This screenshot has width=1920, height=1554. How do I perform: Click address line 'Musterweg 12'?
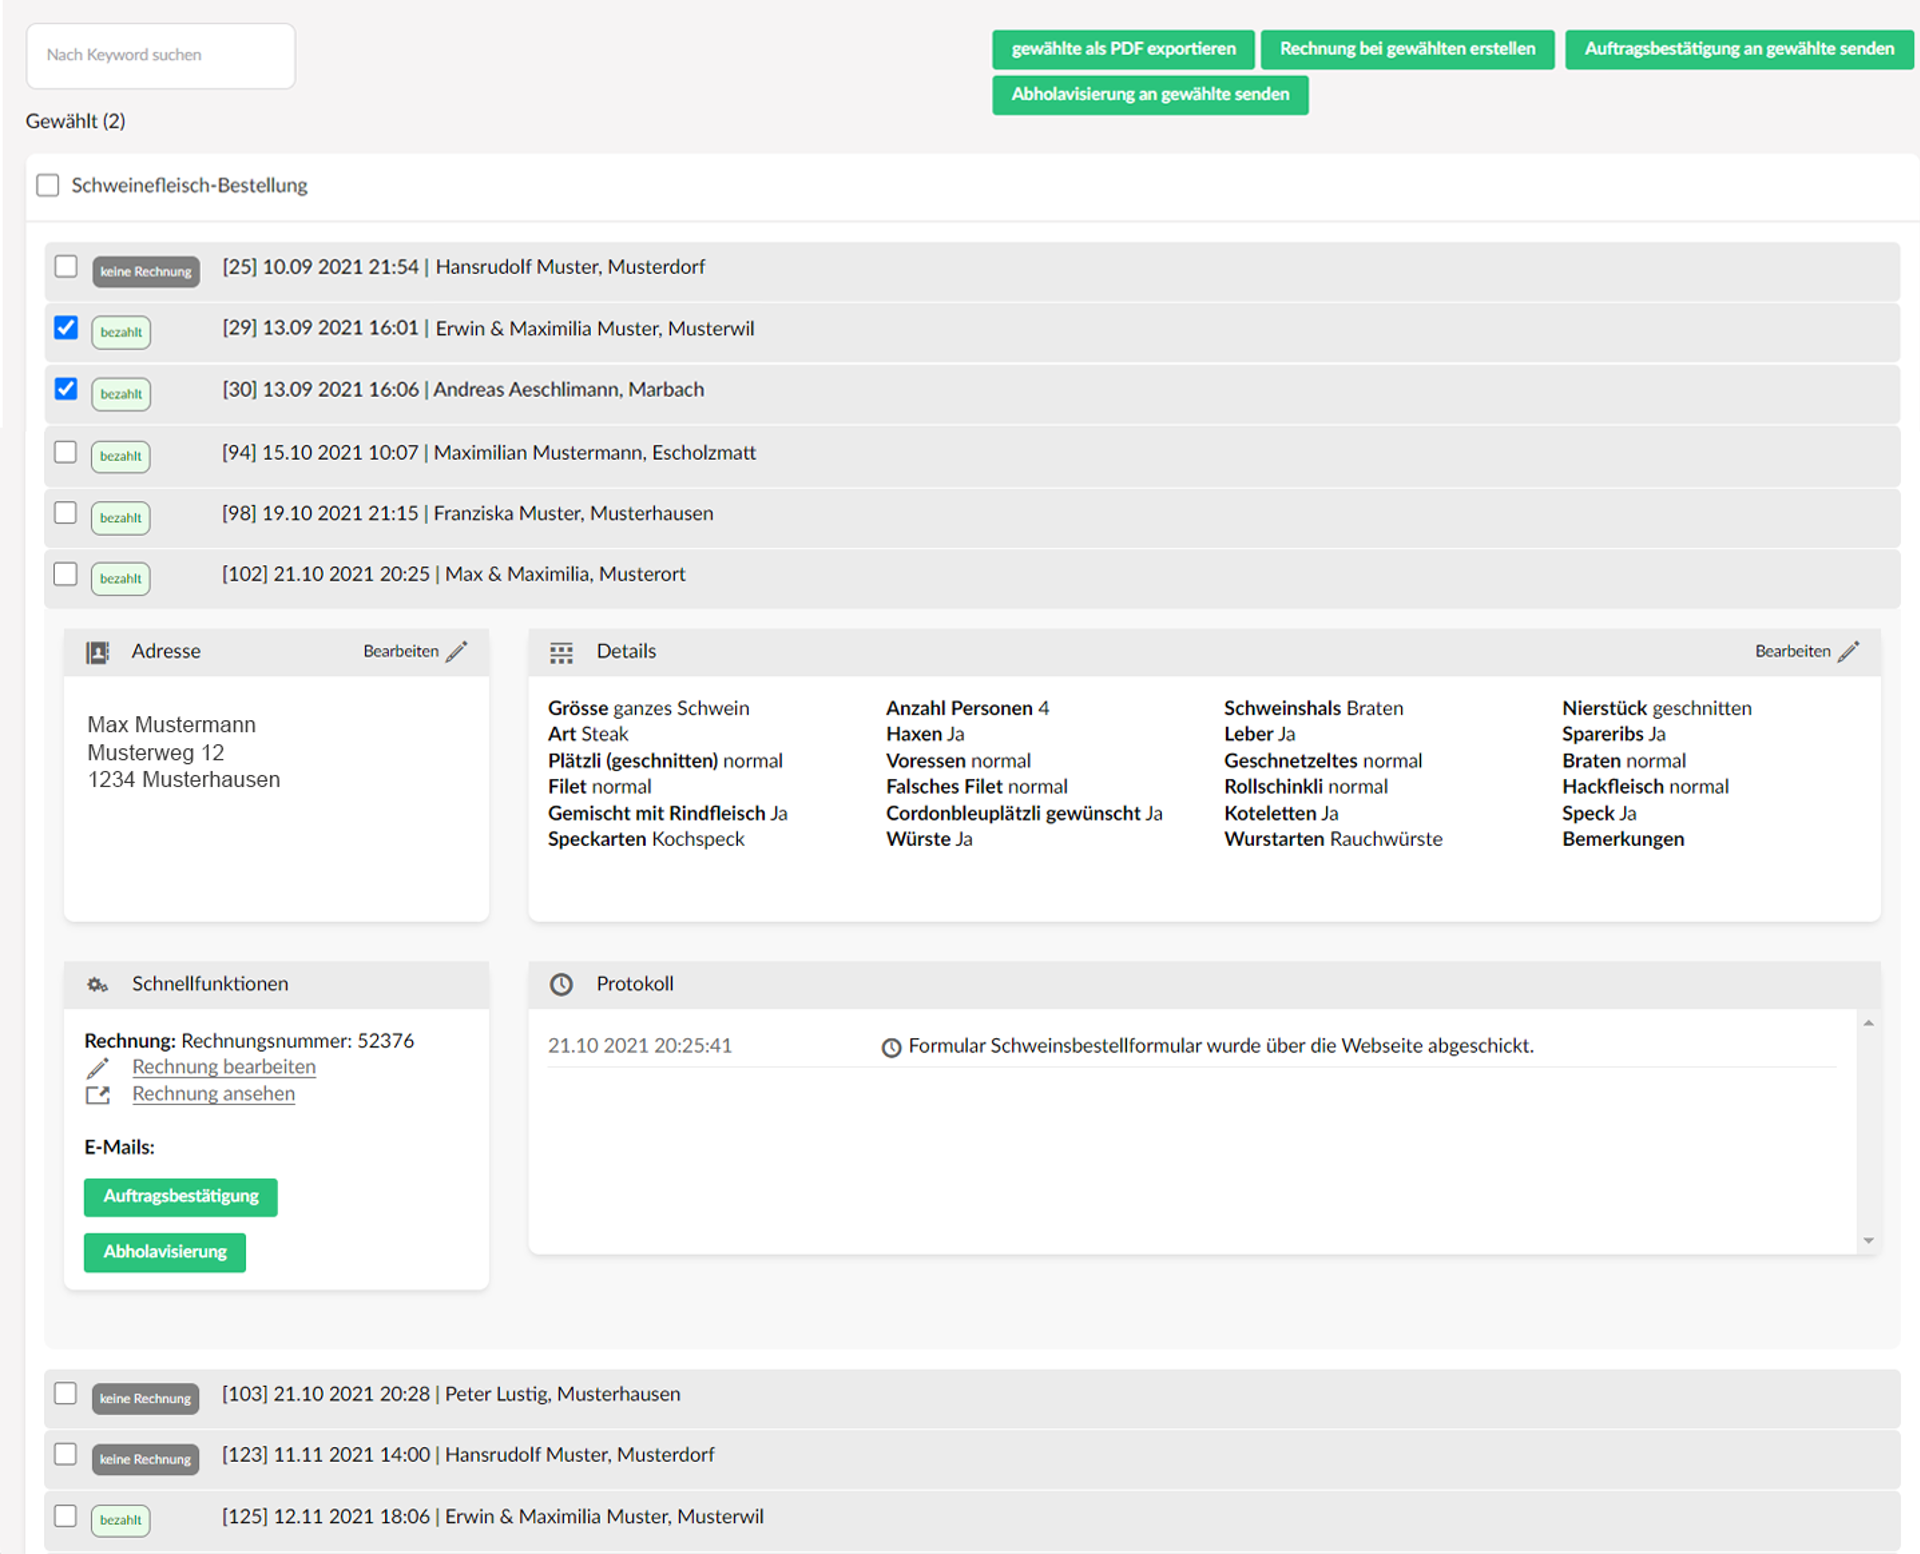(156, 753)
